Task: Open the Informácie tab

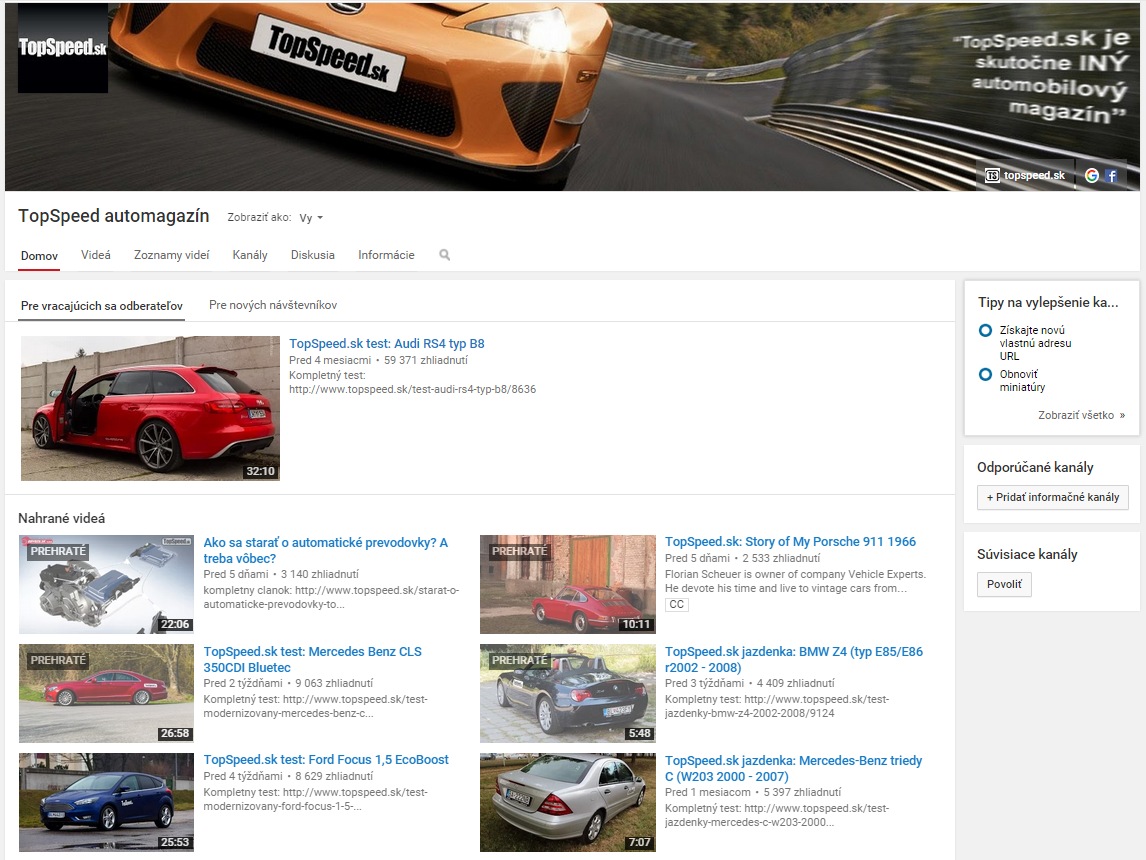Action: pyautogui.click(x=386, y=255)
